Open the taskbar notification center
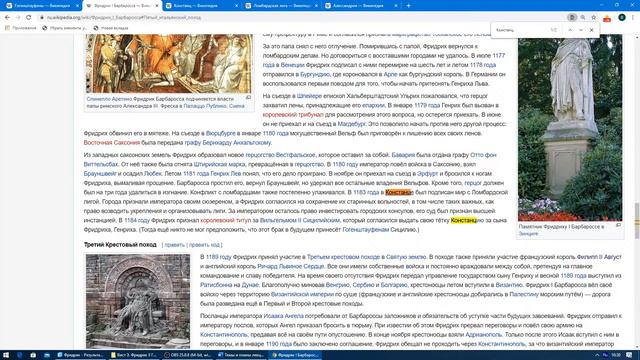The height and width of the screenshot is (360, 640). click(629, 355)
